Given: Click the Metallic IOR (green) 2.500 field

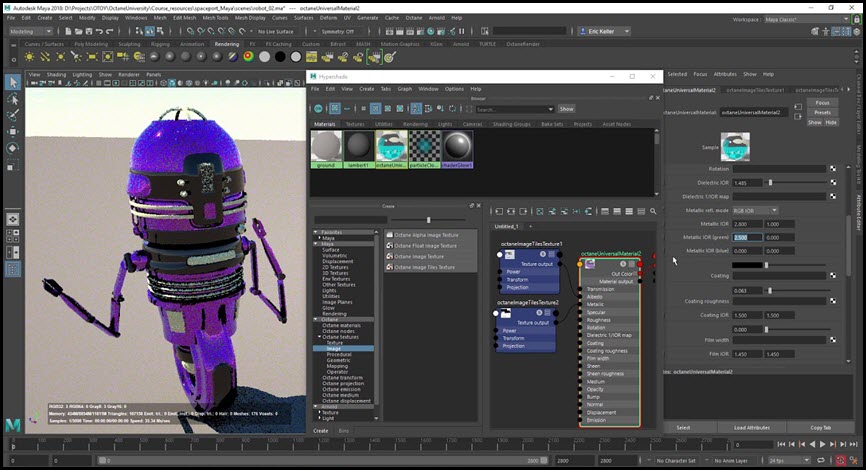Looking at the screenshot, I should pos(747,237).
